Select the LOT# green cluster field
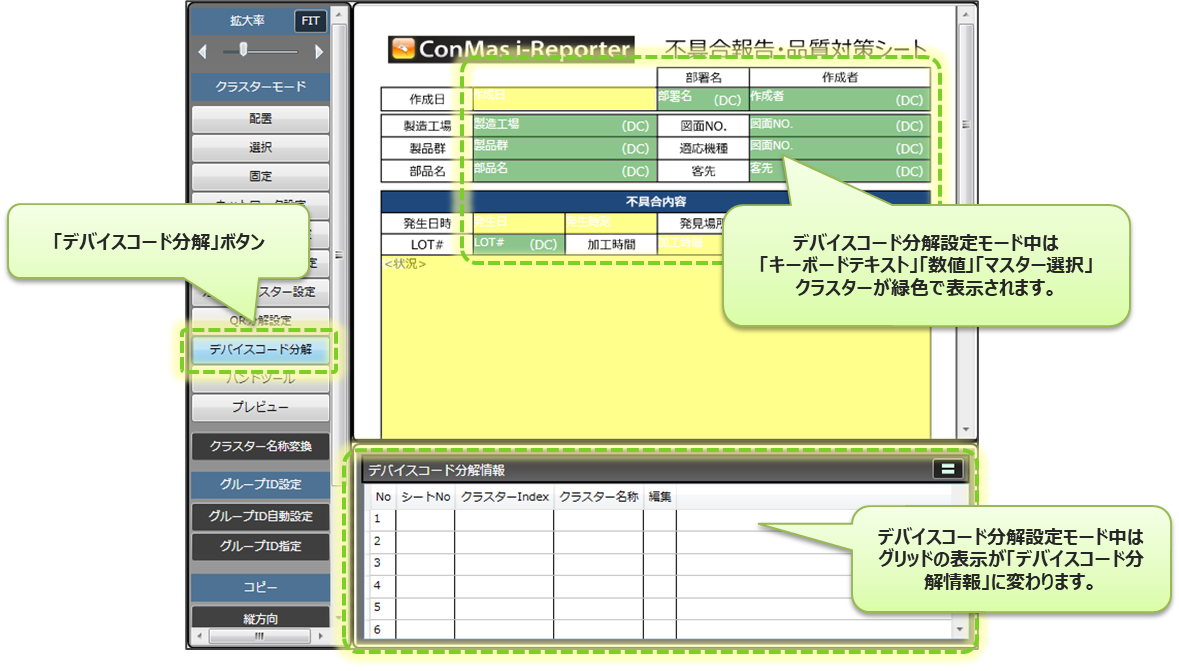Viewport: 1179px width, 671px height. click(518, 244)
